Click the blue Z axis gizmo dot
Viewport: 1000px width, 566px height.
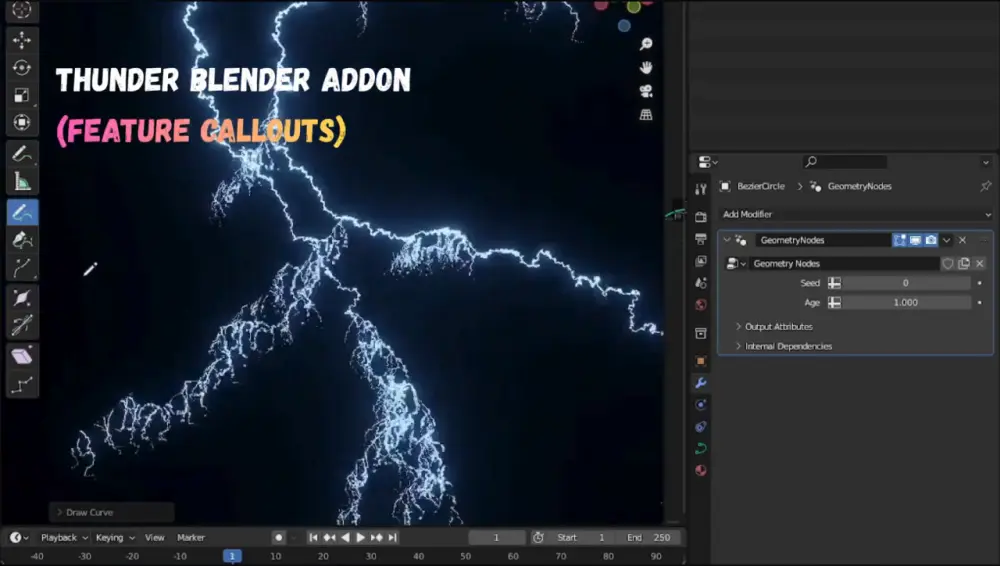pyautogui.click(x=624, y=26)
